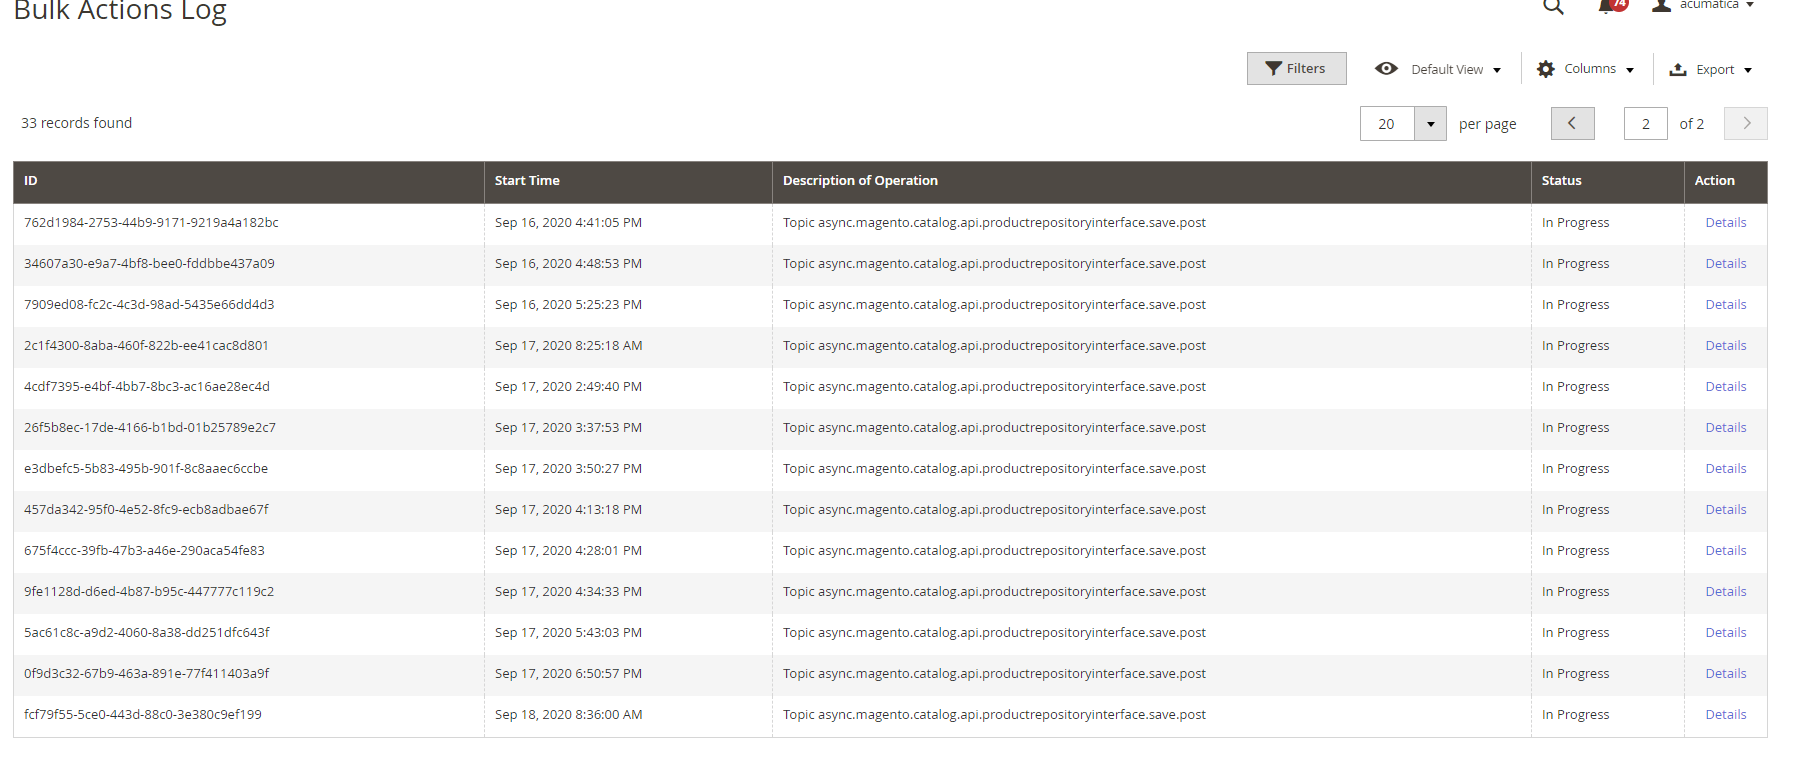Click the acumatica user account icon
1796x765 pixels.
1661,6
